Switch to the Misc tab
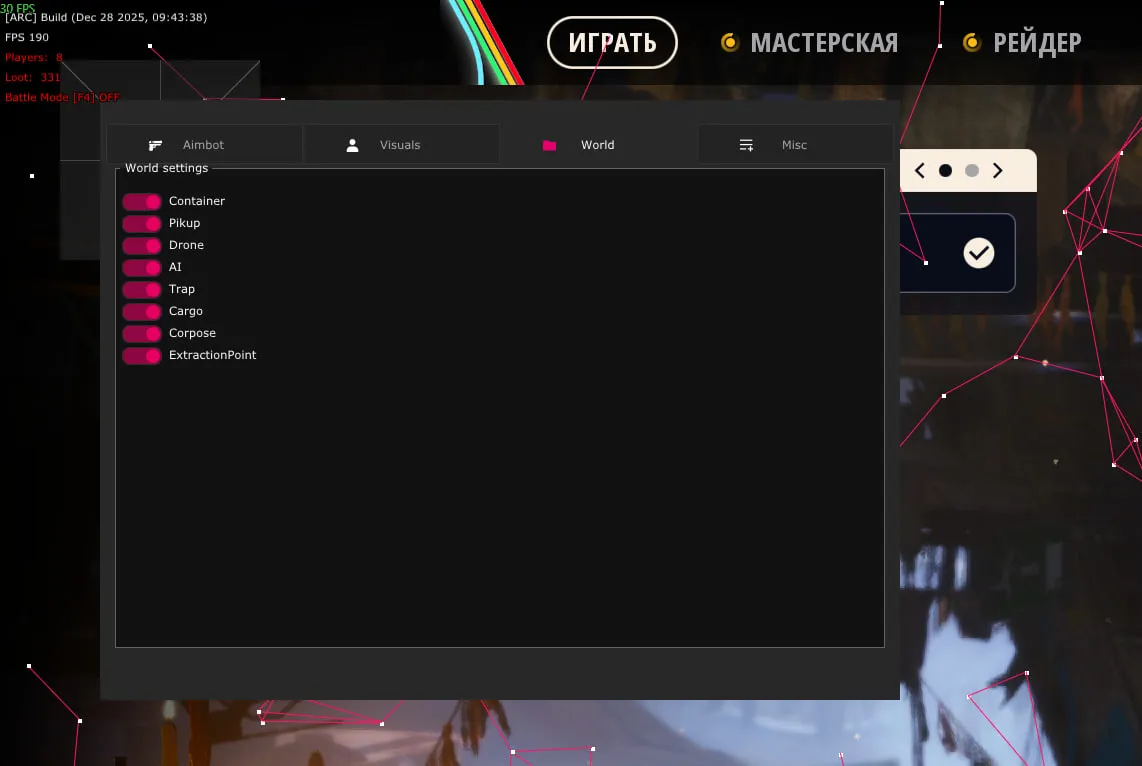The height and width of the screenshot is (766, 1142). pyautogui.click(x=795, y=144)
